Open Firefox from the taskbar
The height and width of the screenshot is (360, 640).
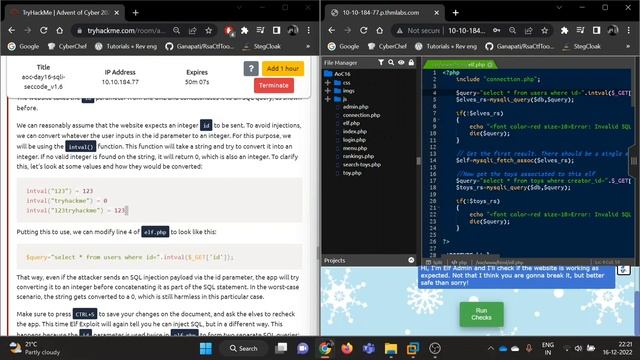click(347, 348)
